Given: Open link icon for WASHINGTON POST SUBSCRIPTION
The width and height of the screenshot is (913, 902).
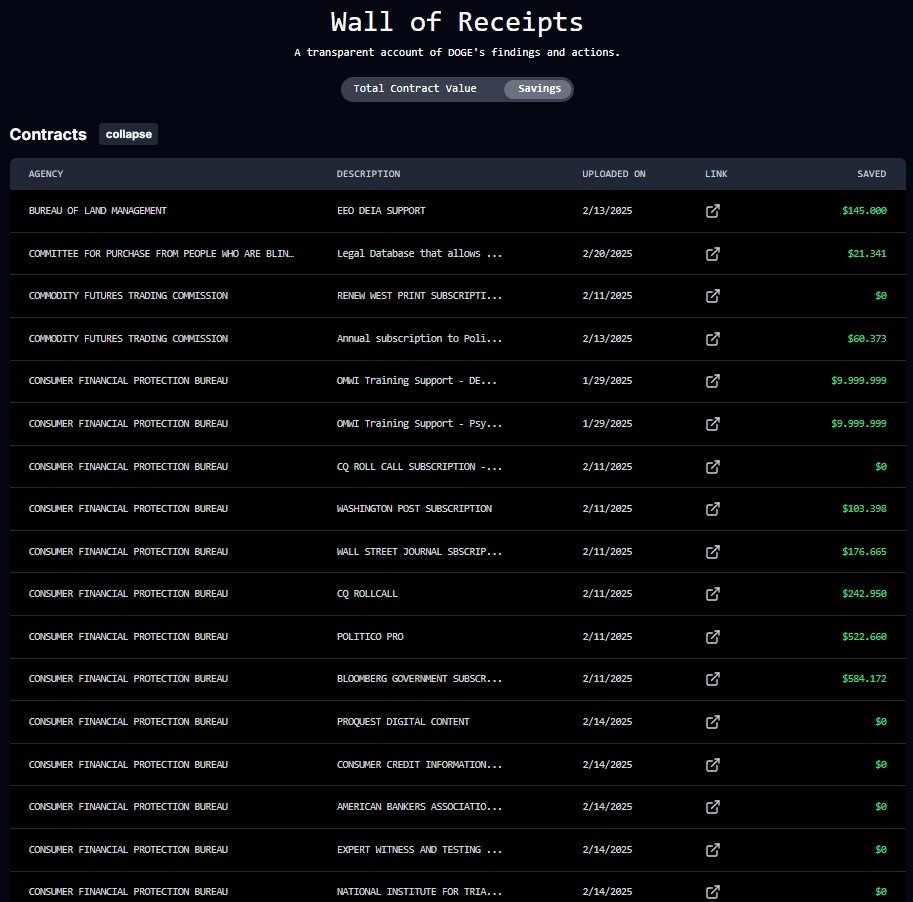Looking at the screenshot, I should coord(713,509).
